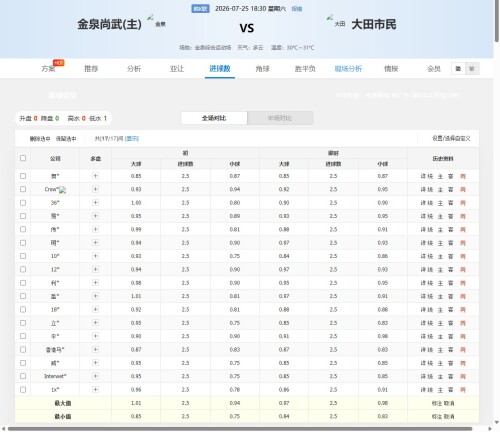The image size is (500, 432).
Task: Open 设置/选择盘定义 settings
Action: click(x=451, y=138)
